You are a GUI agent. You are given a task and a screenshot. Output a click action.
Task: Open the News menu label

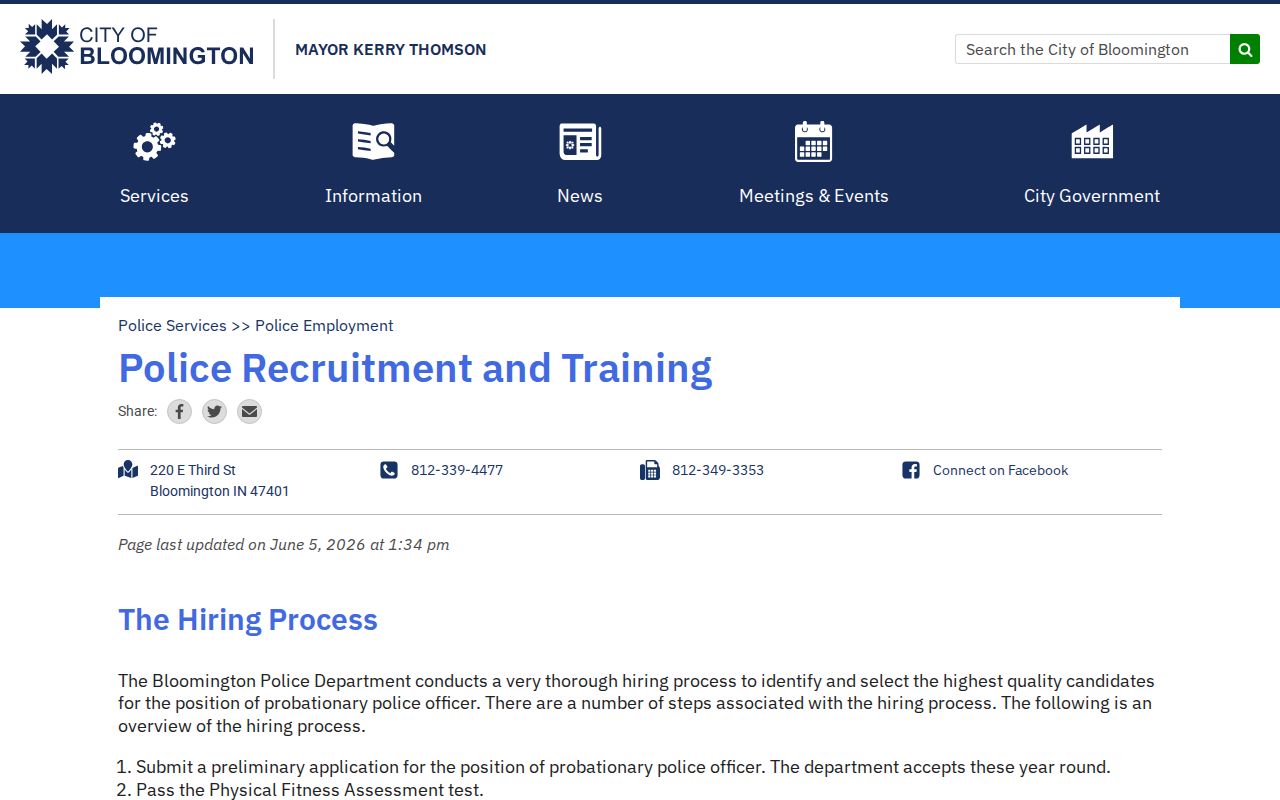[x=580, y=196]
